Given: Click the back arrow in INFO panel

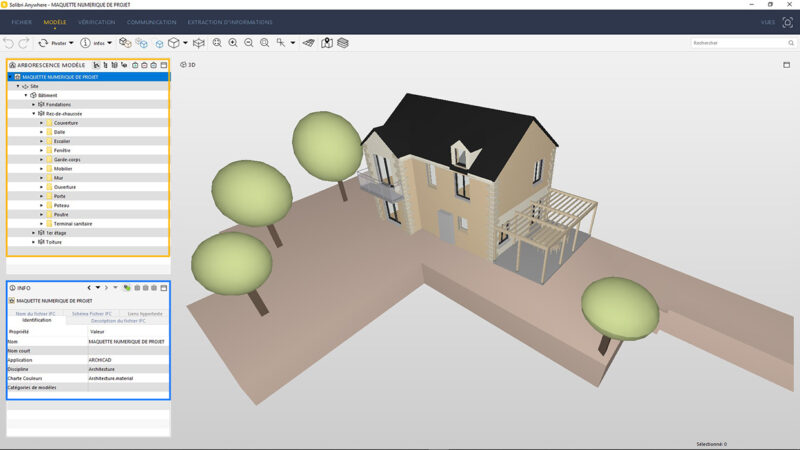Looking at the screenshot, I should (89, 288).
